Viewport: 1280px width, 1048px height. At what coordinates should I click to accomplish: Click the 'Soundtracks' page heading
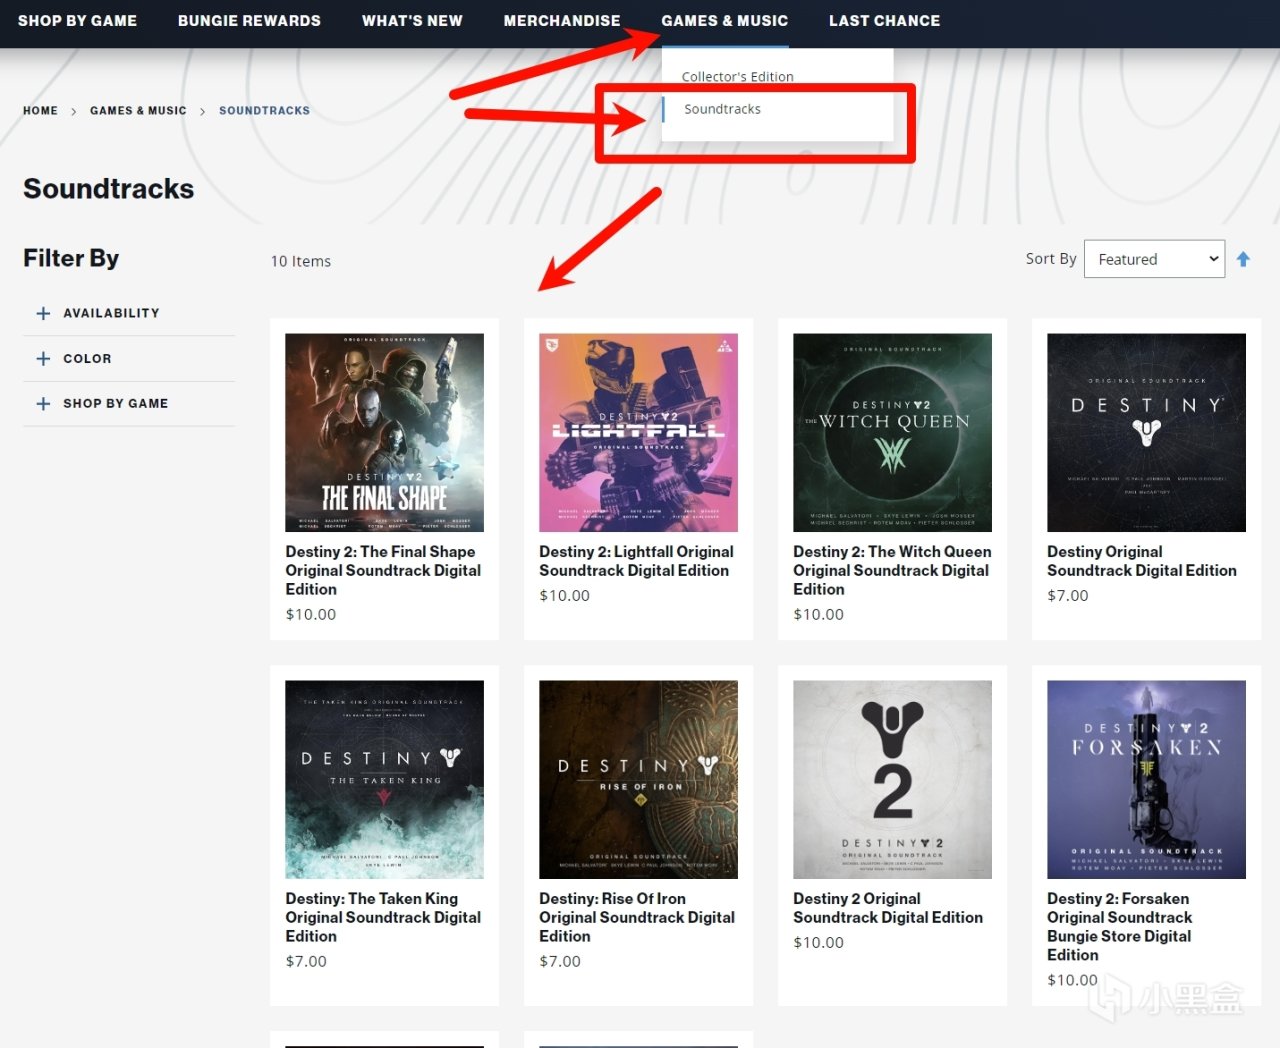pyautogui.click(x=109, y=189)
